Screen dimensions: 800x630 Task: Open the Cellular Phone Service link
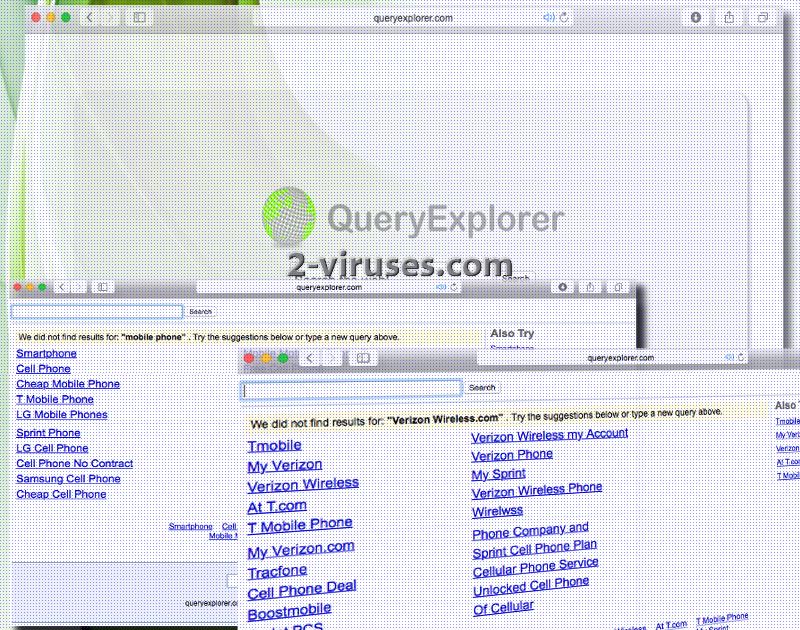[x=536, y=567]
